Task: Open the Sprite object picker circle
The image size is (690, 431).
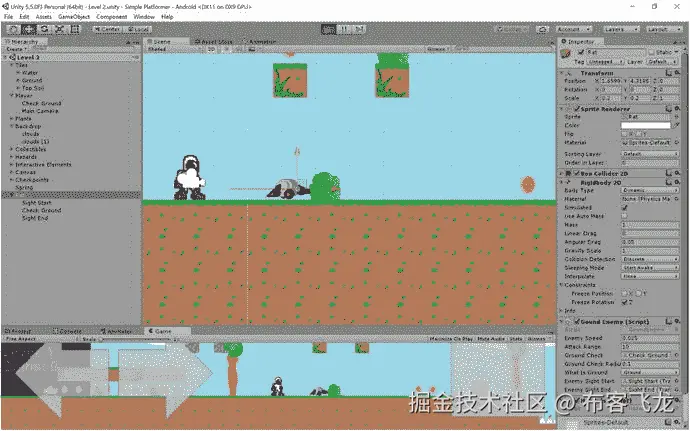Action: click(677, 117)
